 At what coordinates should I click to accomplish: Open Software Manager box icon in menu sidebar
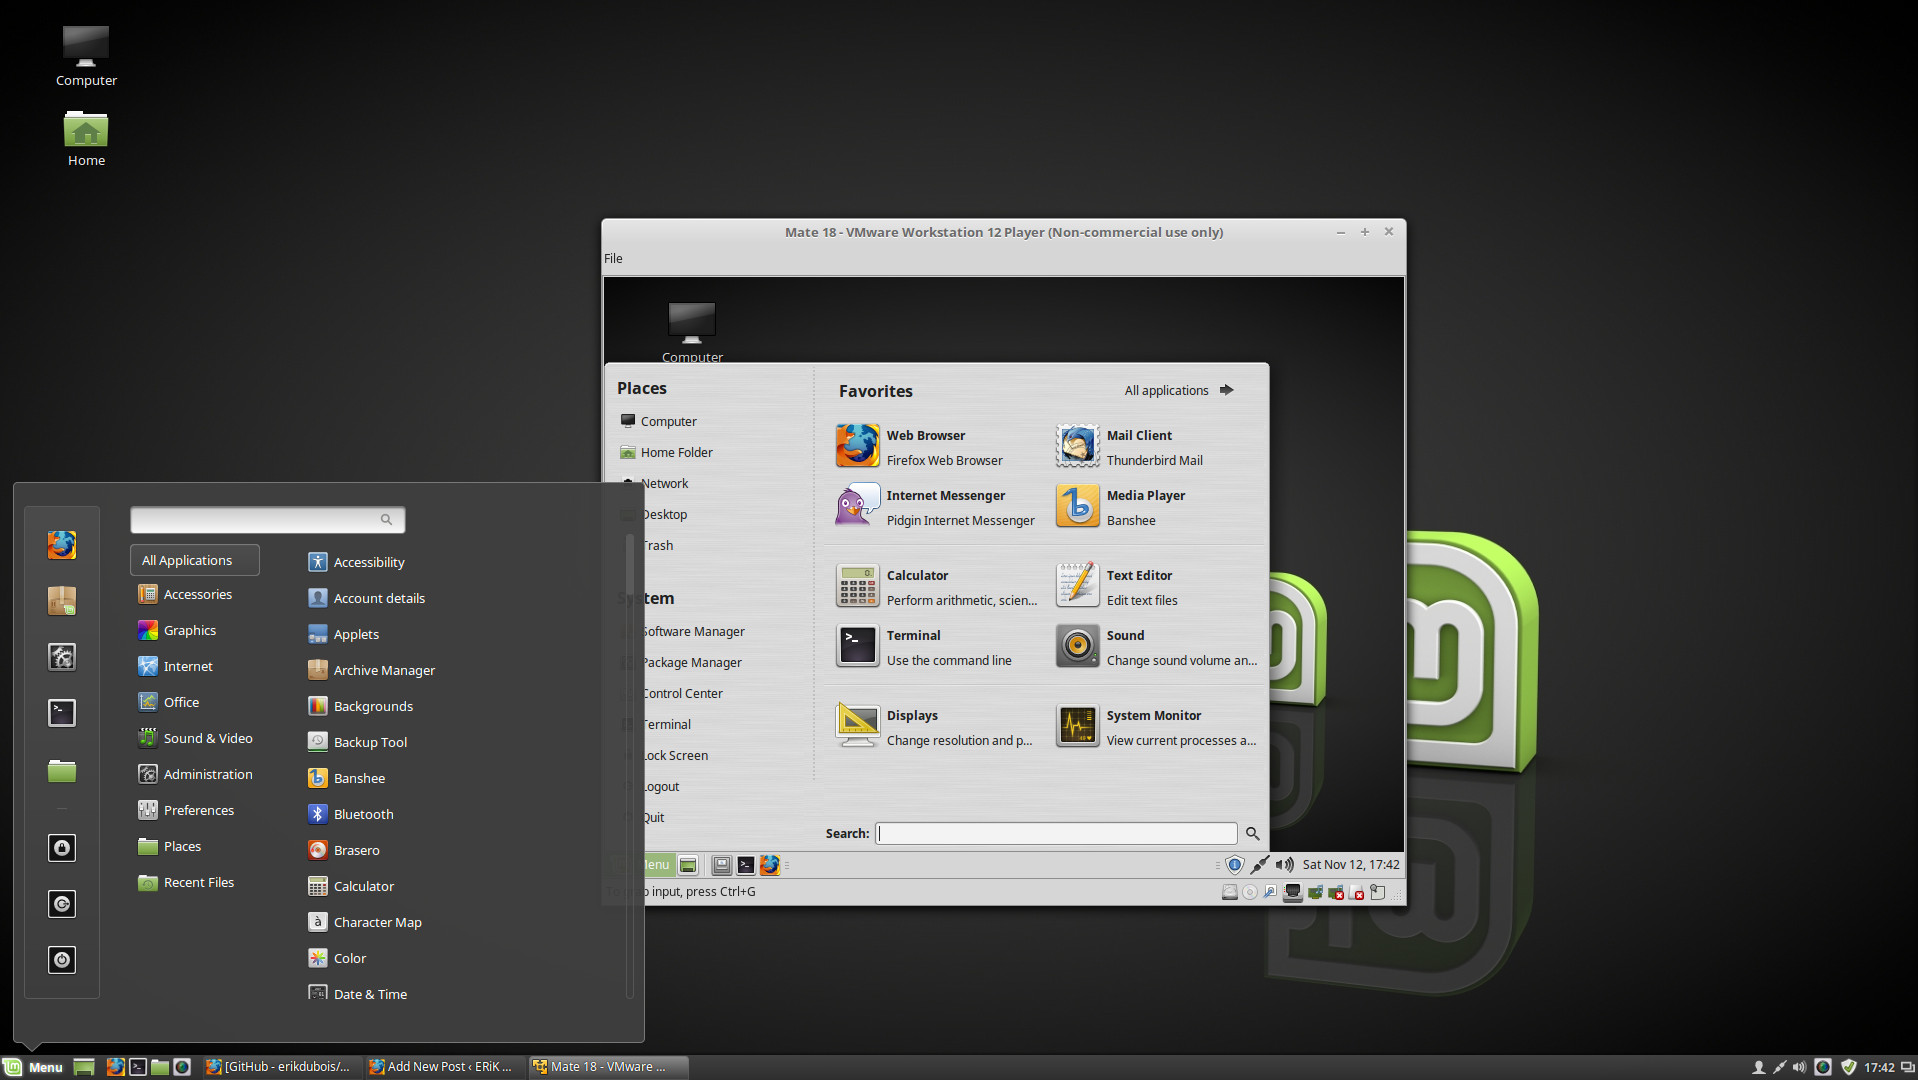(62, 601)
